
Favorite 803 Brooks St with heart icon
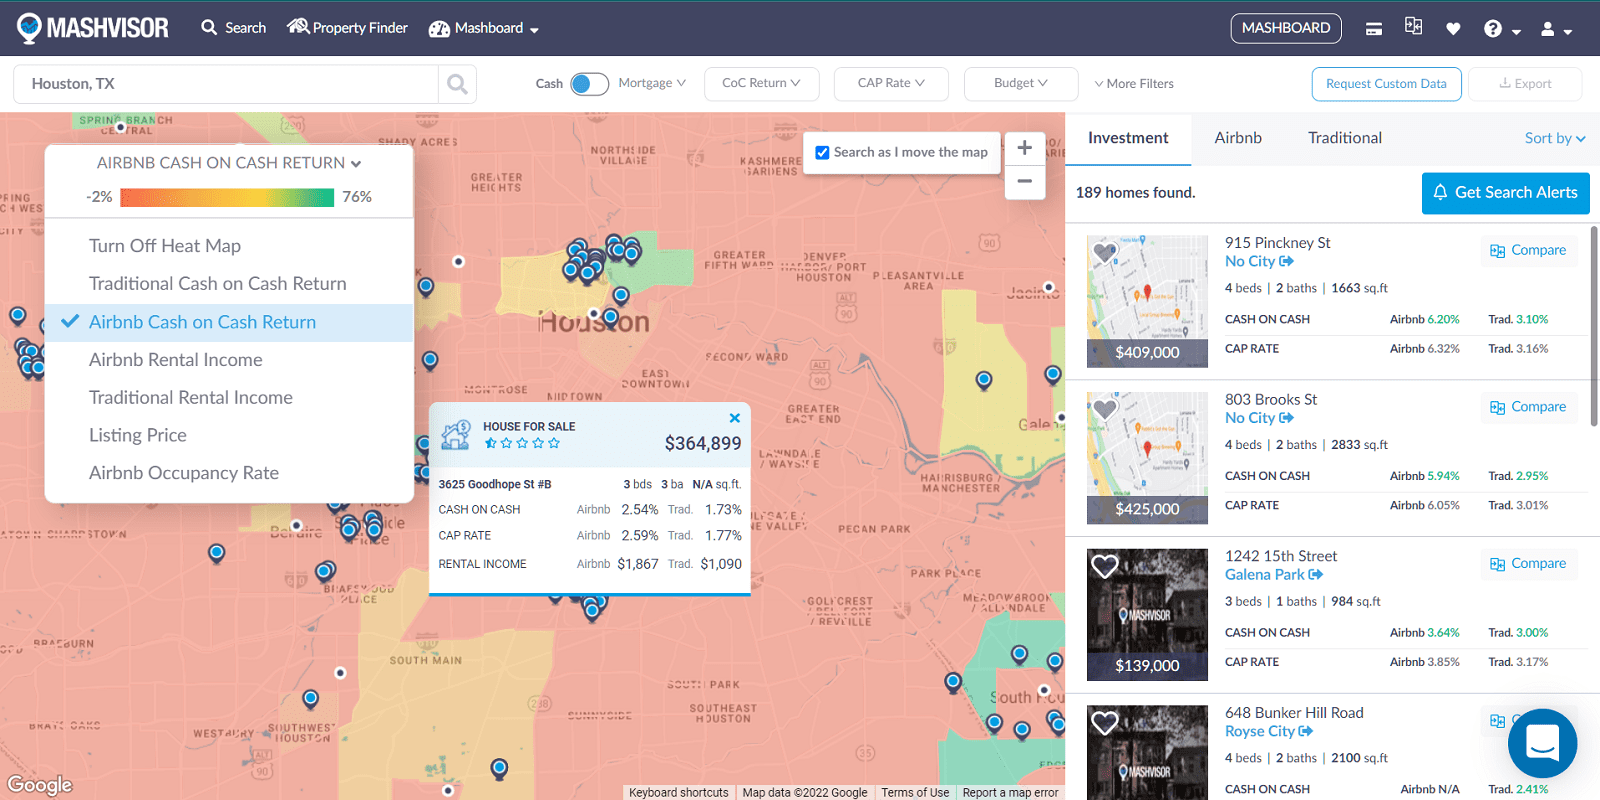(x=1104, y=409)
